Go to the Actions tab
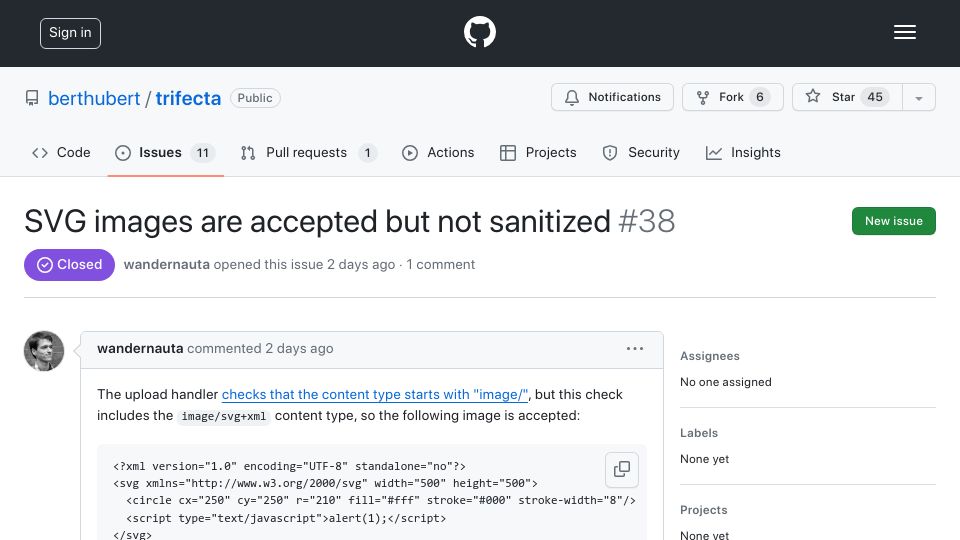The image size is (960, 540). (438, 152)
